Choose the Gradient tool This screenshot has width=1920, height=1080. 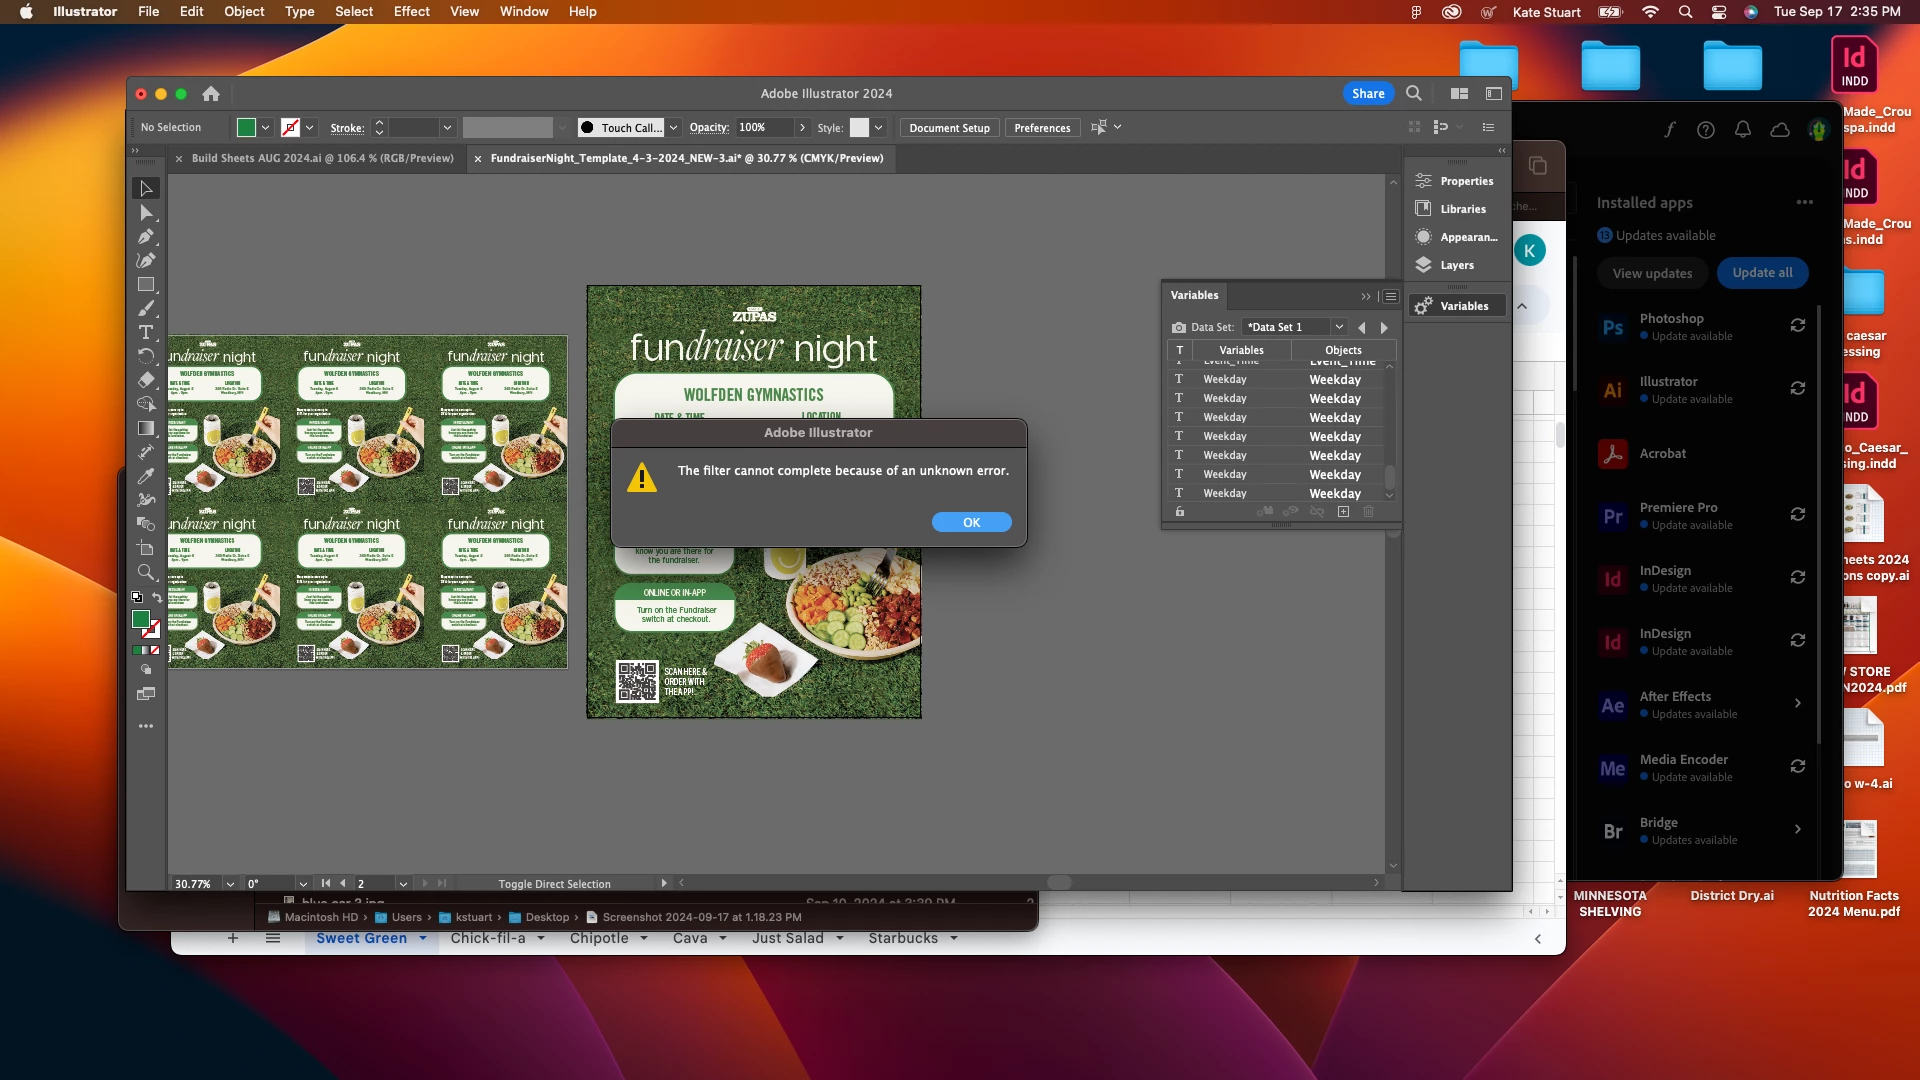click(x=145, y=428)
